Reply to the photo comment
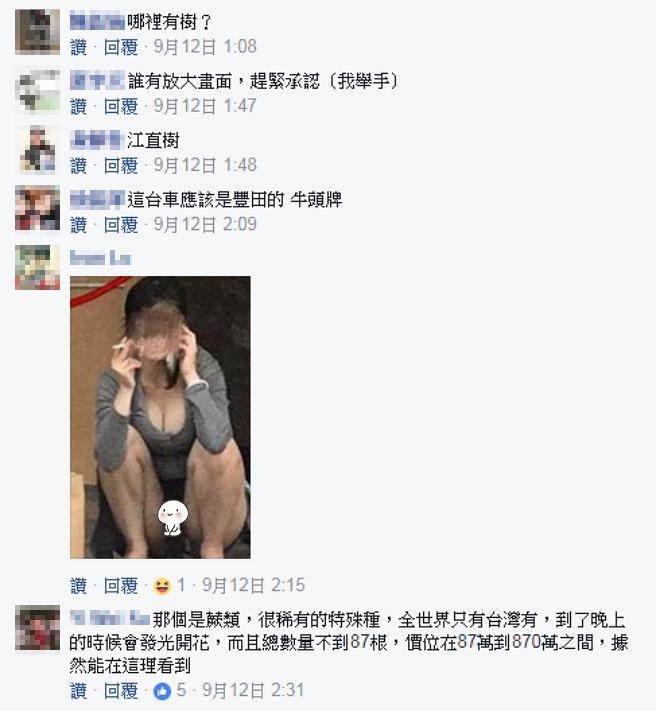 (x=121, y=585)
